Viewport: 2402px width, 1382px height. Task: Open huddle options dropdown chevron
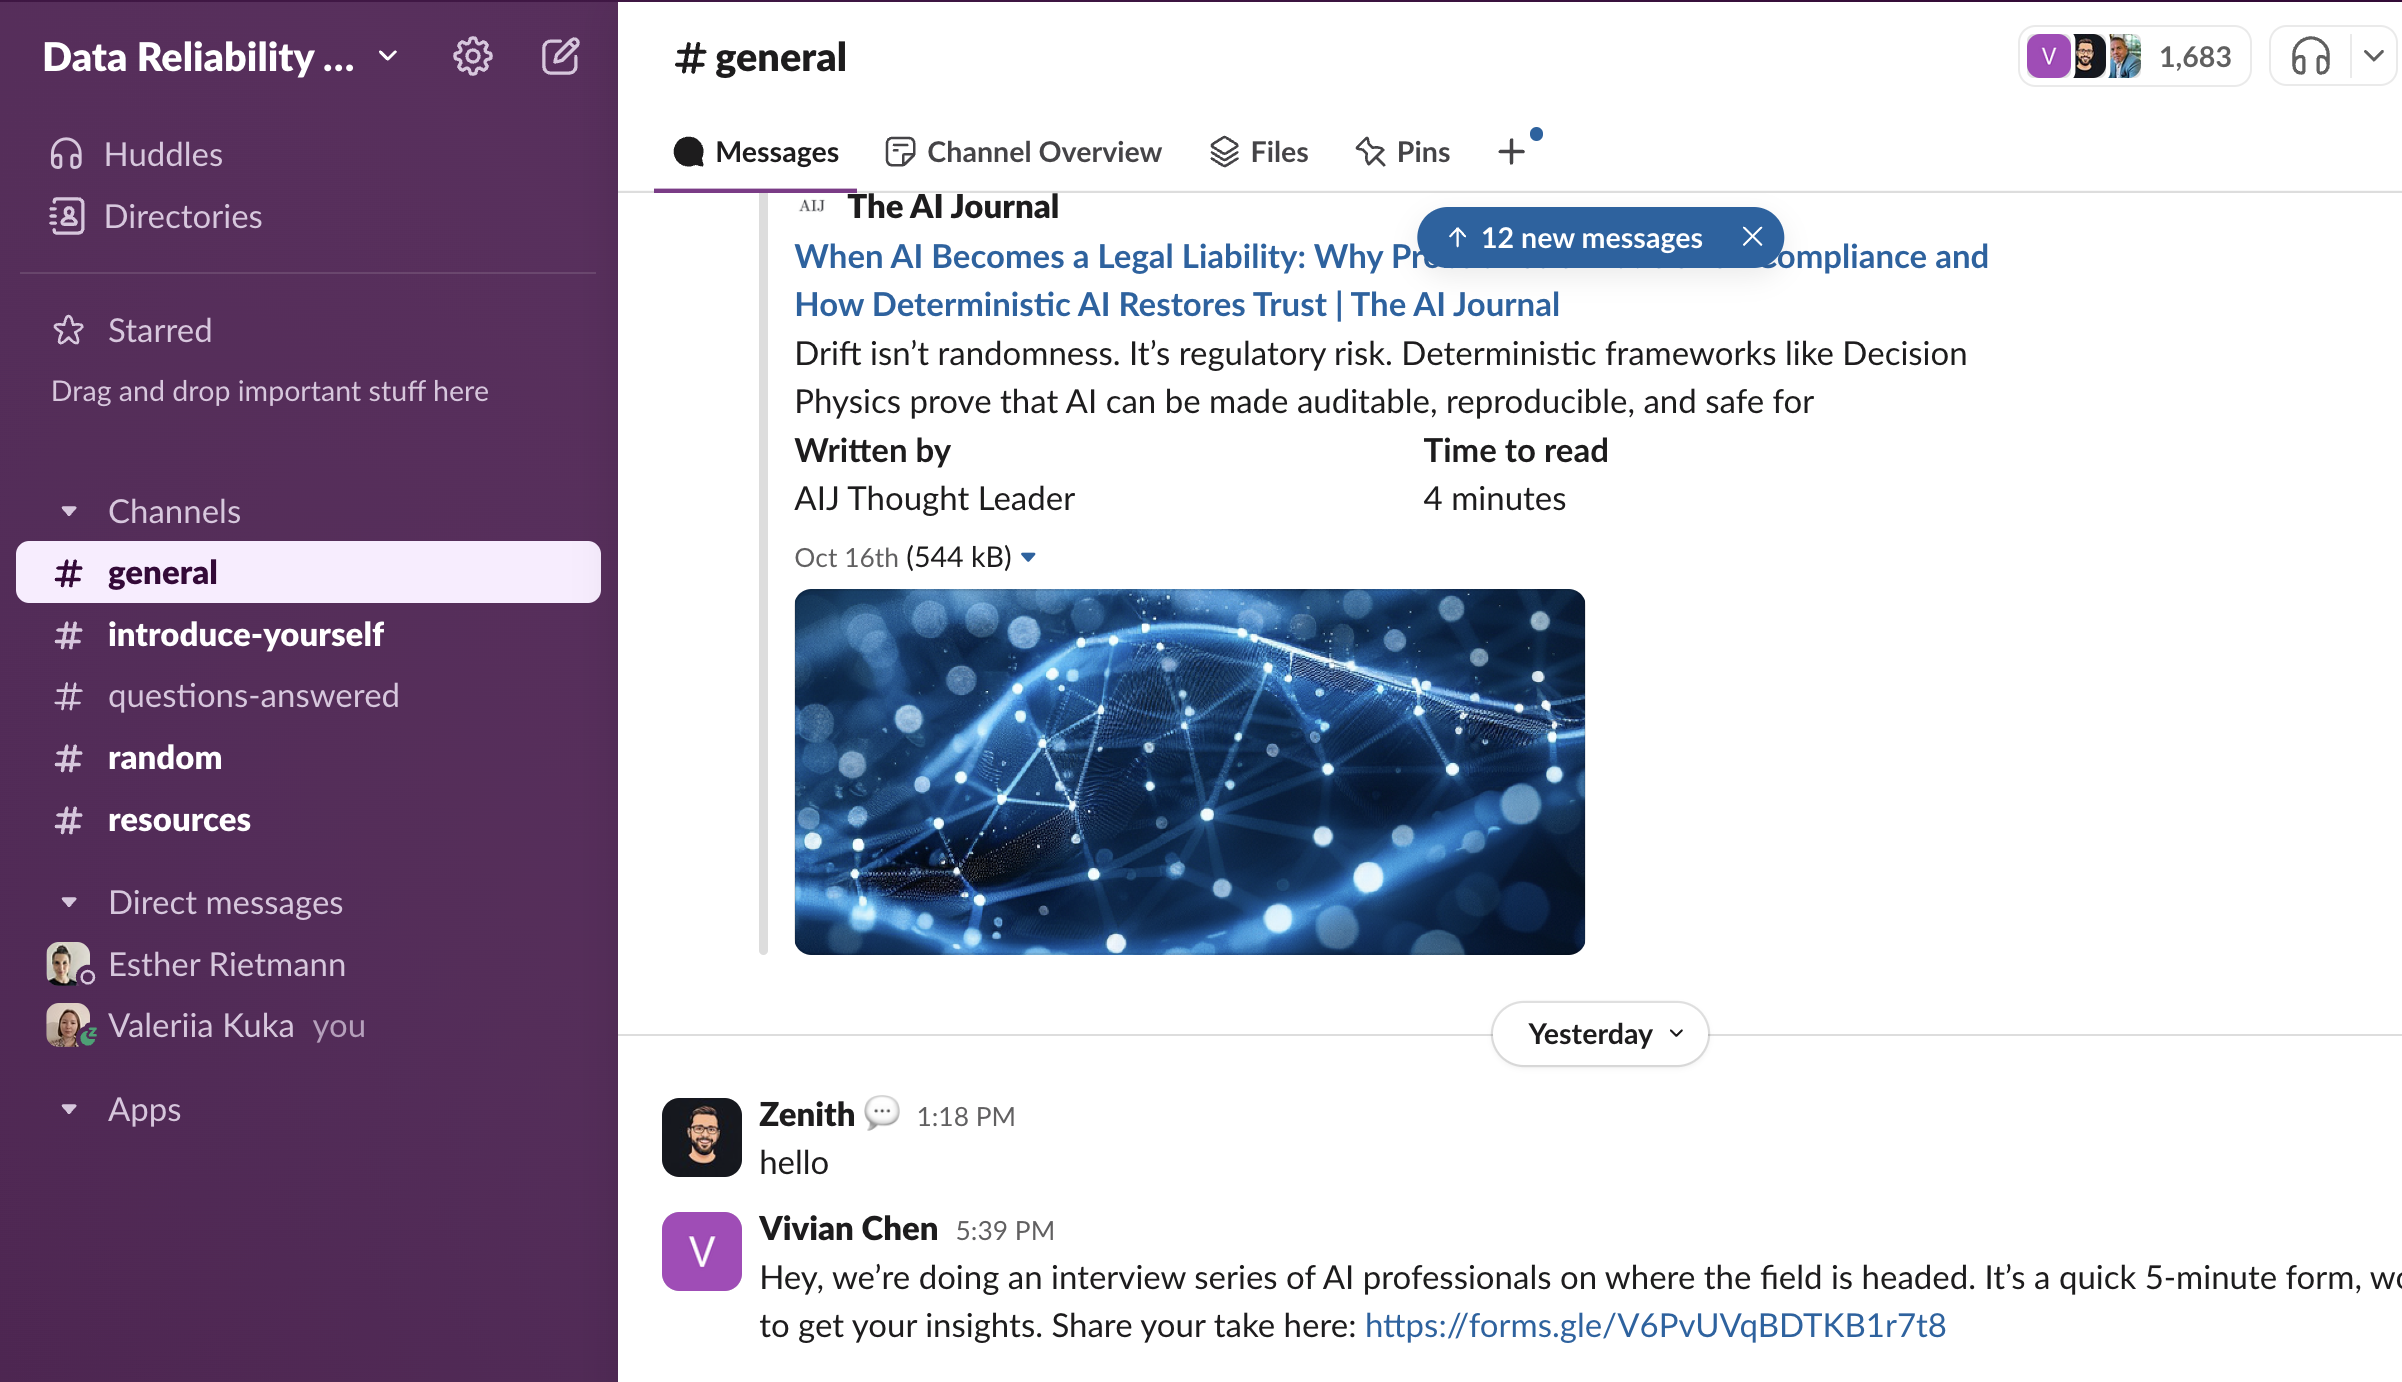[2374, 57]
